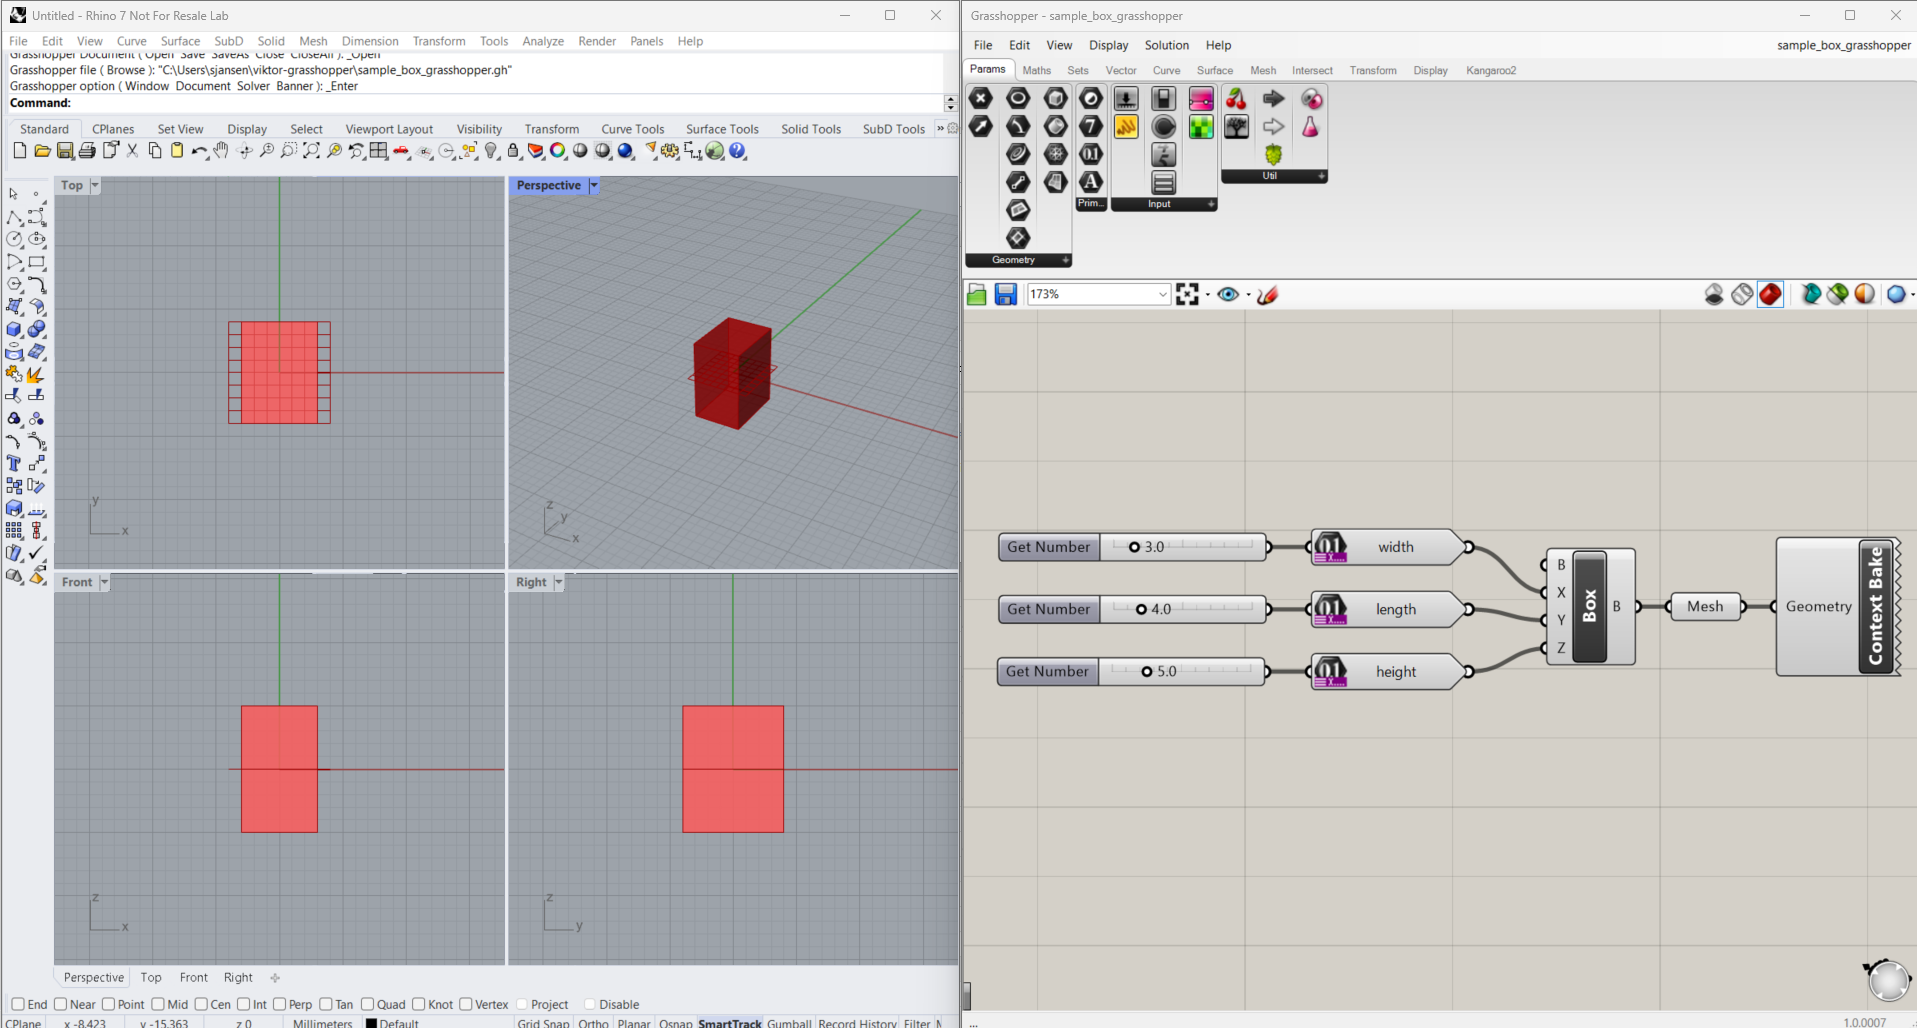
Task: Click the Grasshopper sketch pen icon
Action: coord(1268,294)
